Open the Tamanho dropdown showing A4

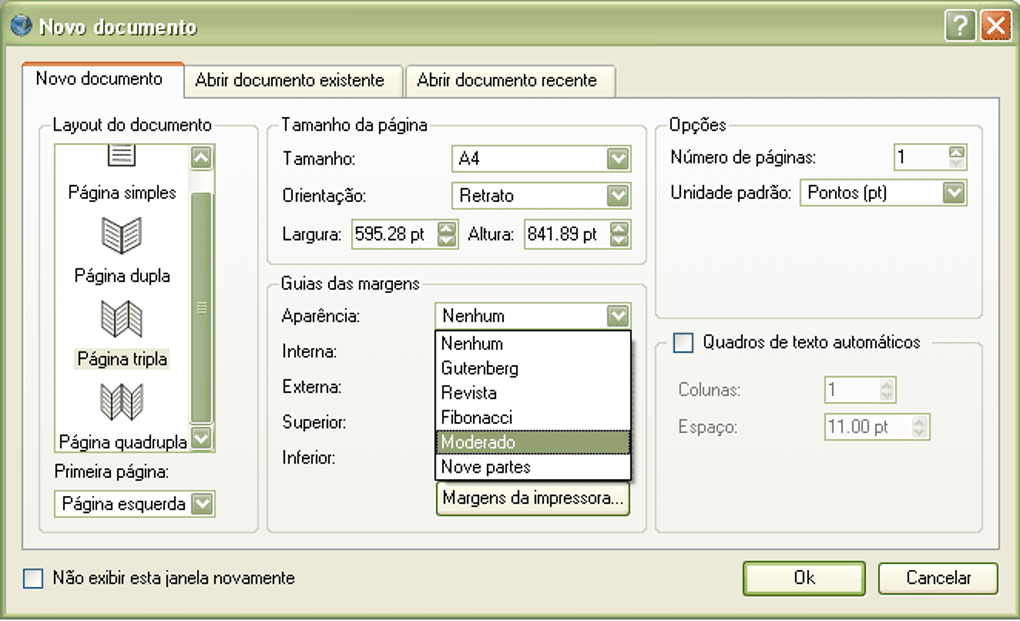coord(617,158)
